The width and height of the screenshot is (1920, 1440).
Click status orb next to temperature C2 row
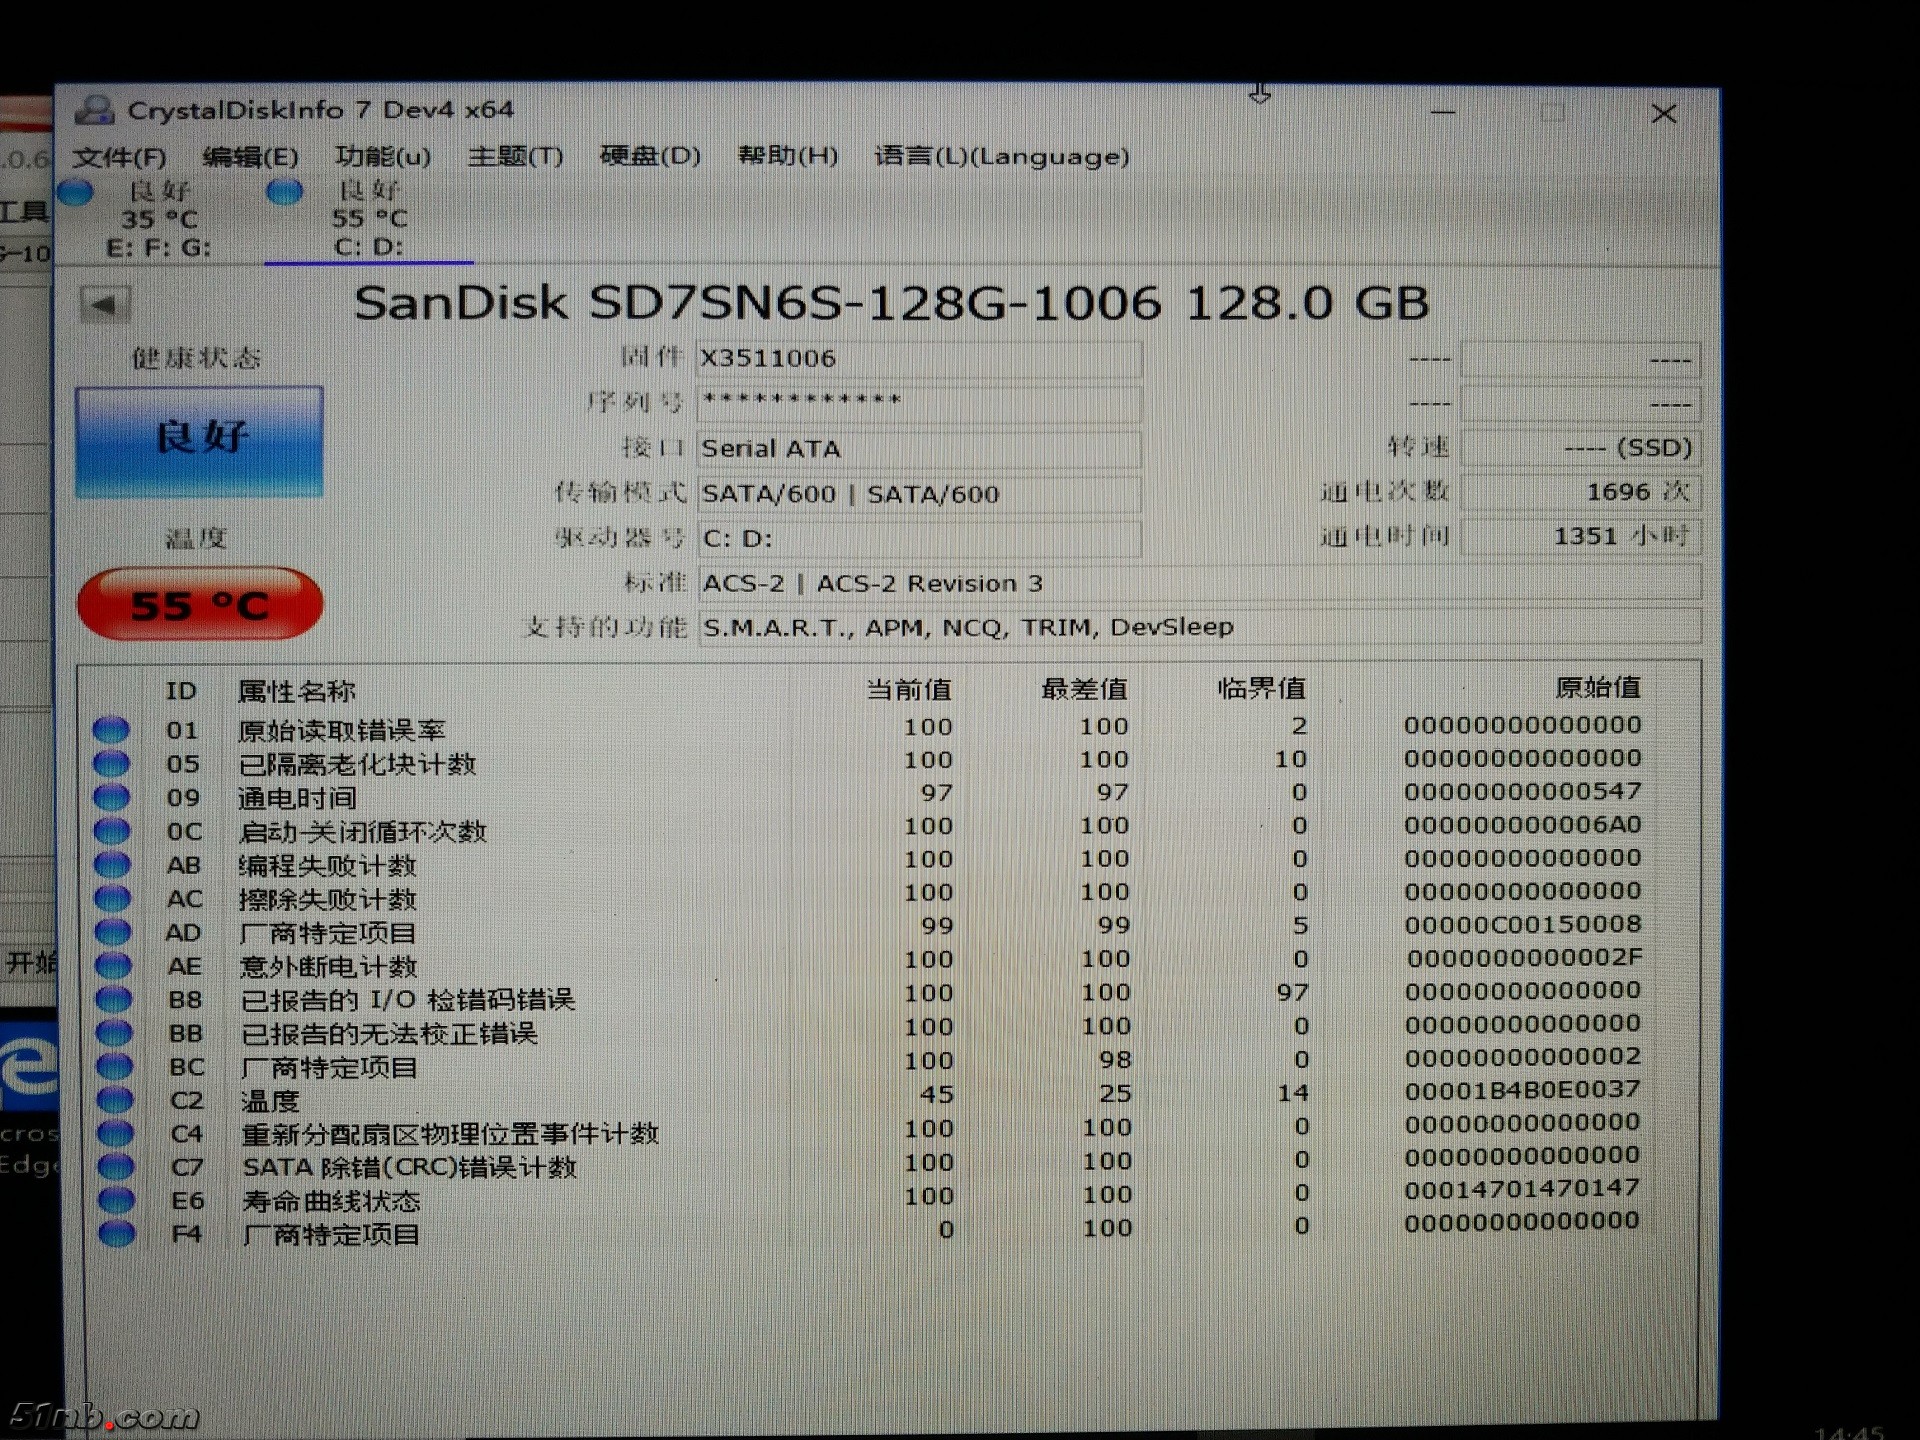pos(114,1100)
